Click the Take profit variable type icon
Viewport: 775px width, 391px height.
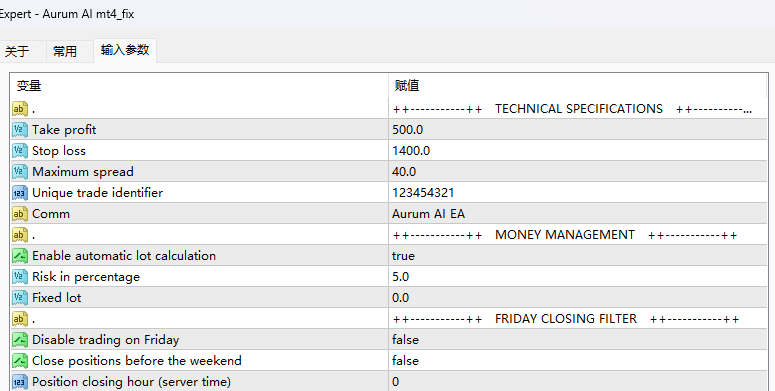click(20, 130)
